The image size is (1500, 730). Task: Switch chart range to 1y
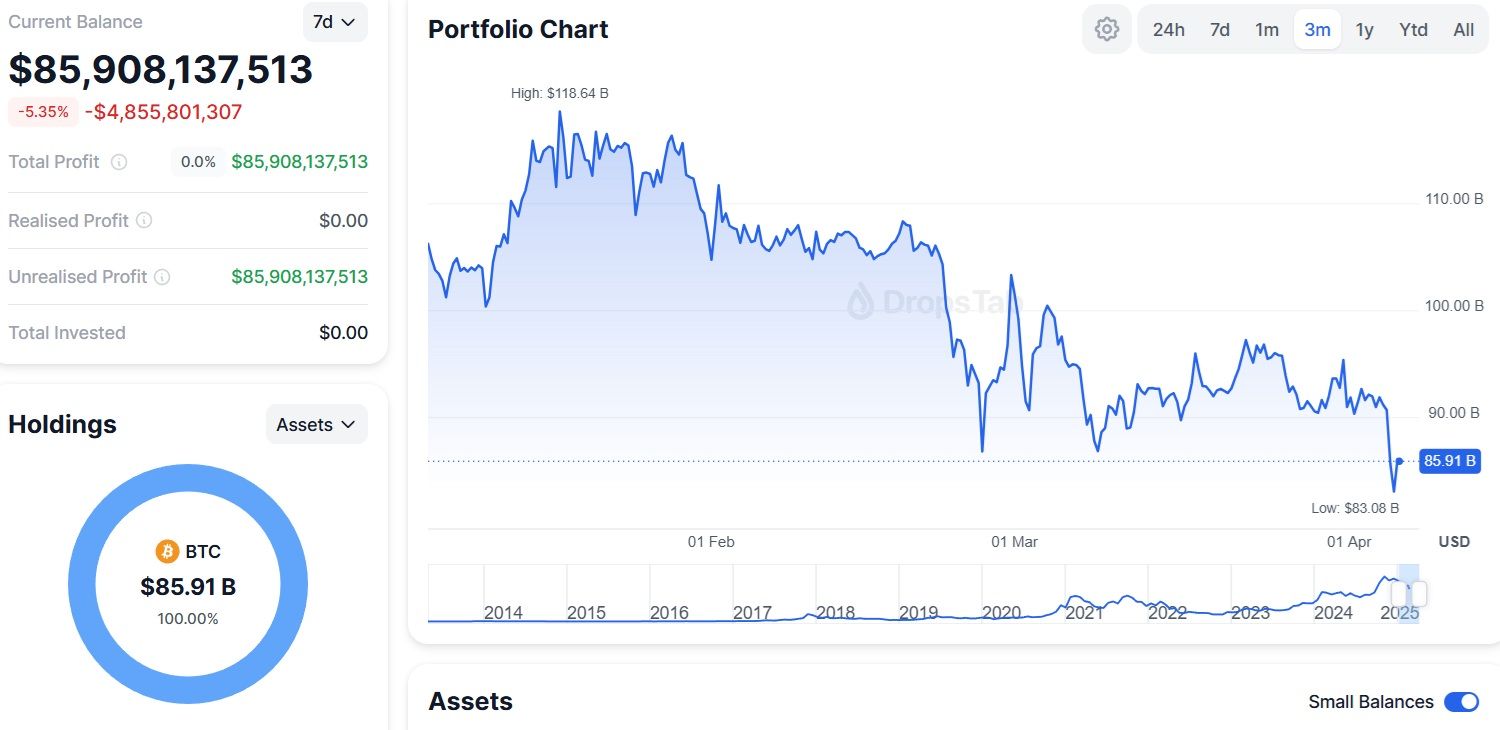1364,30
